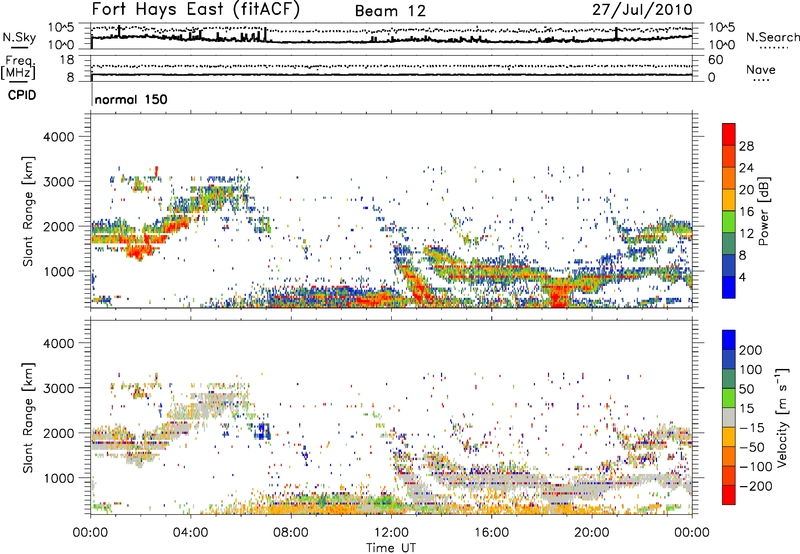This screenshot has width=800, height=554.
Task: Click the '-50' velocity colorbar value
Action: pos(752,447)
